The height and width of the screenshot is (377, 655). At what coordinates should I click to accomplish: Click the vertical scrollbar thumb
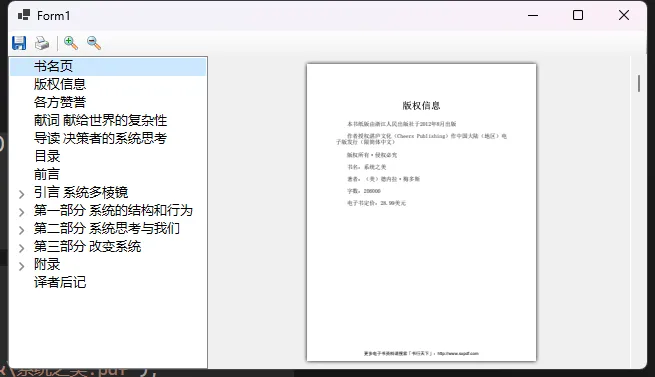click(639, 83)
